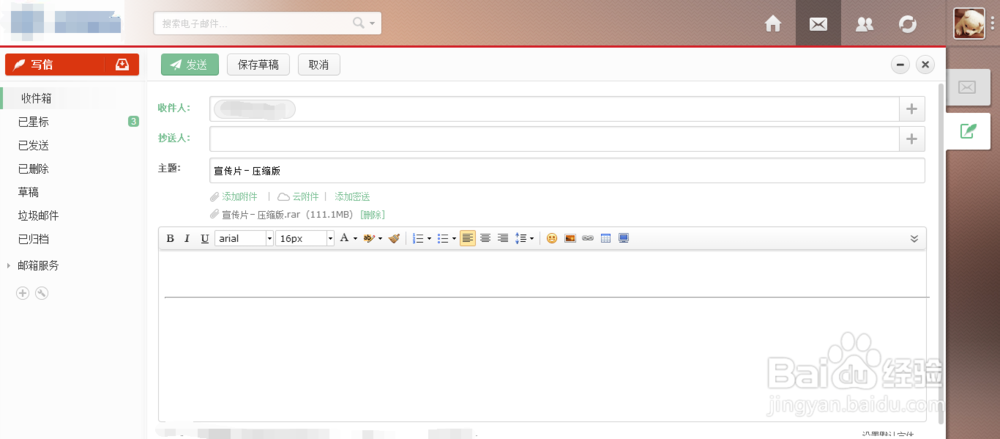The width and height of the screenshot is (1000, 439).
Task: Click the 抄送人 CC input field
Action: click(x=554, y=138)
